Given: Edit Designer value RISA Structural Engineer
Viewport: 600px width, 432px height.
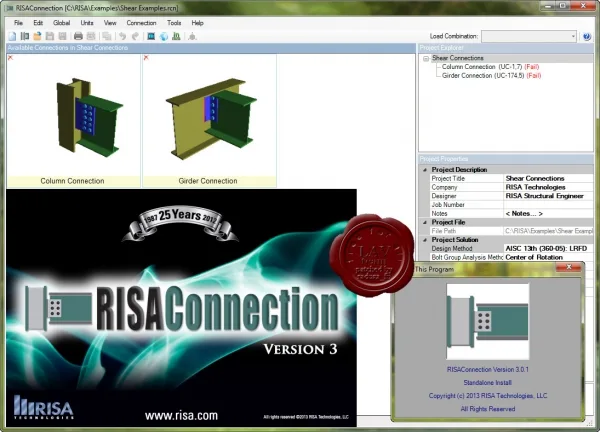Looking at the screenshot, I should [x=548, y=196].
